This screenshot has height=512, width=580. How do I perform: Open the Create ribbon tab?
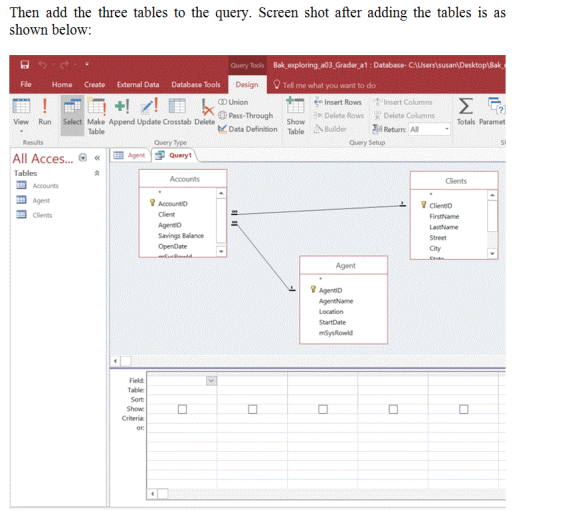[94, 84]
